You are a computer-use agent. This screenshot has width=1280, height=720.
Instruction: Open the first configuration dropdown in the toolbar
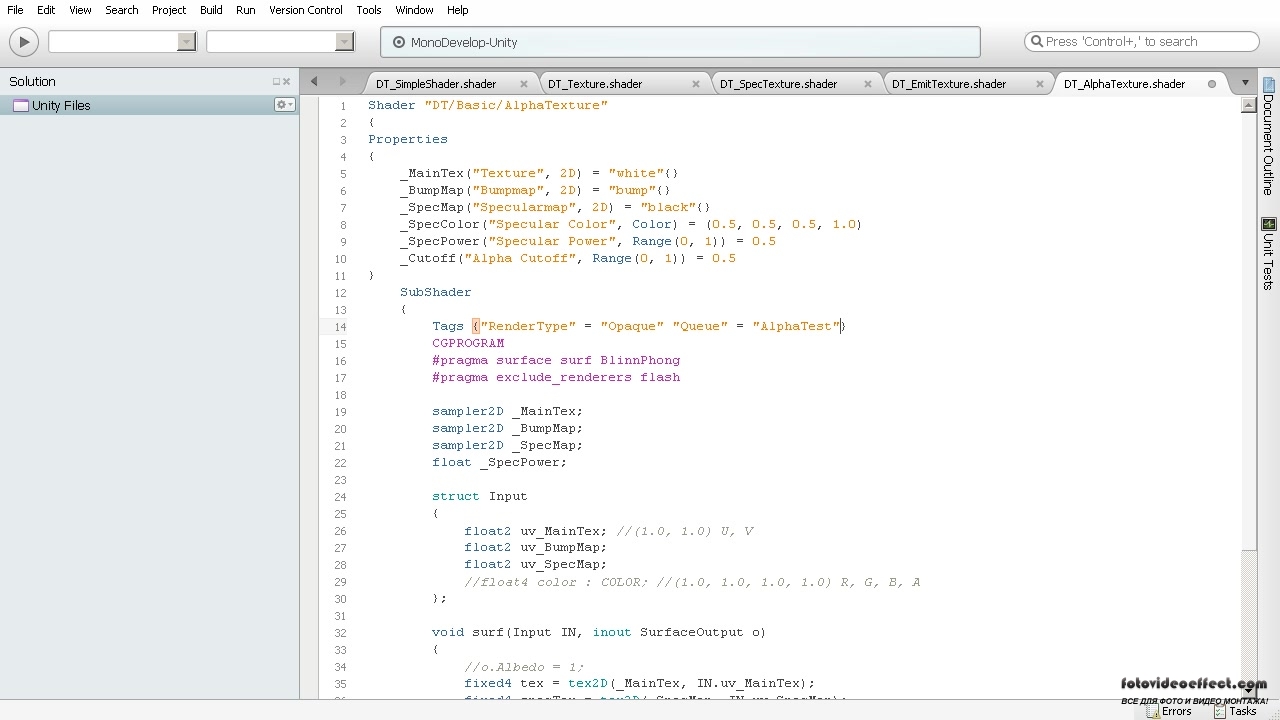click(122, 42)
